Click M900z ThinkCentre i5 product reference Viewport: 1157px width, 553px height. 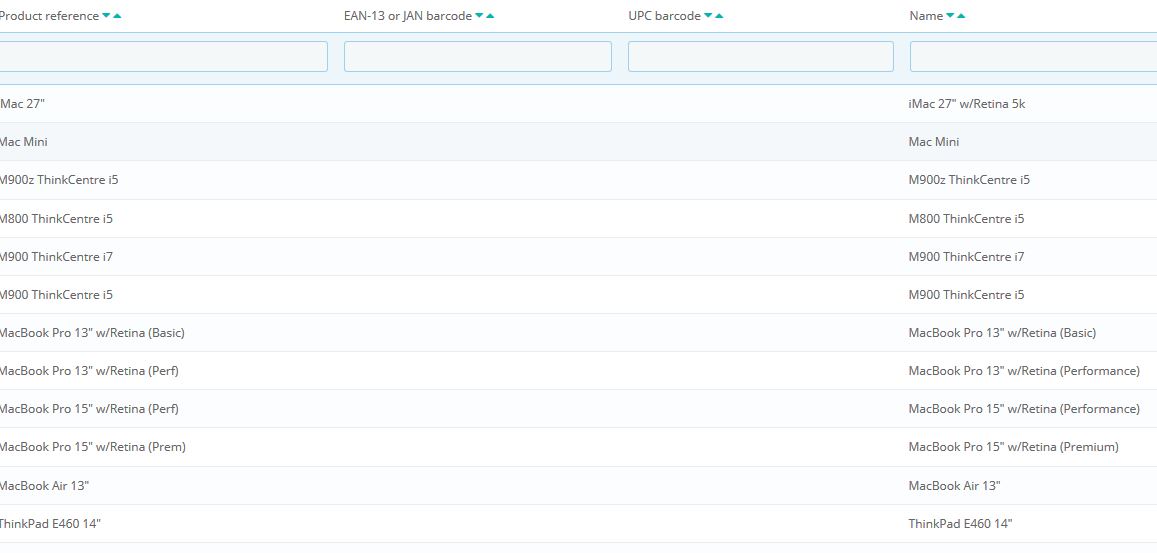click(x=58, y=180)
